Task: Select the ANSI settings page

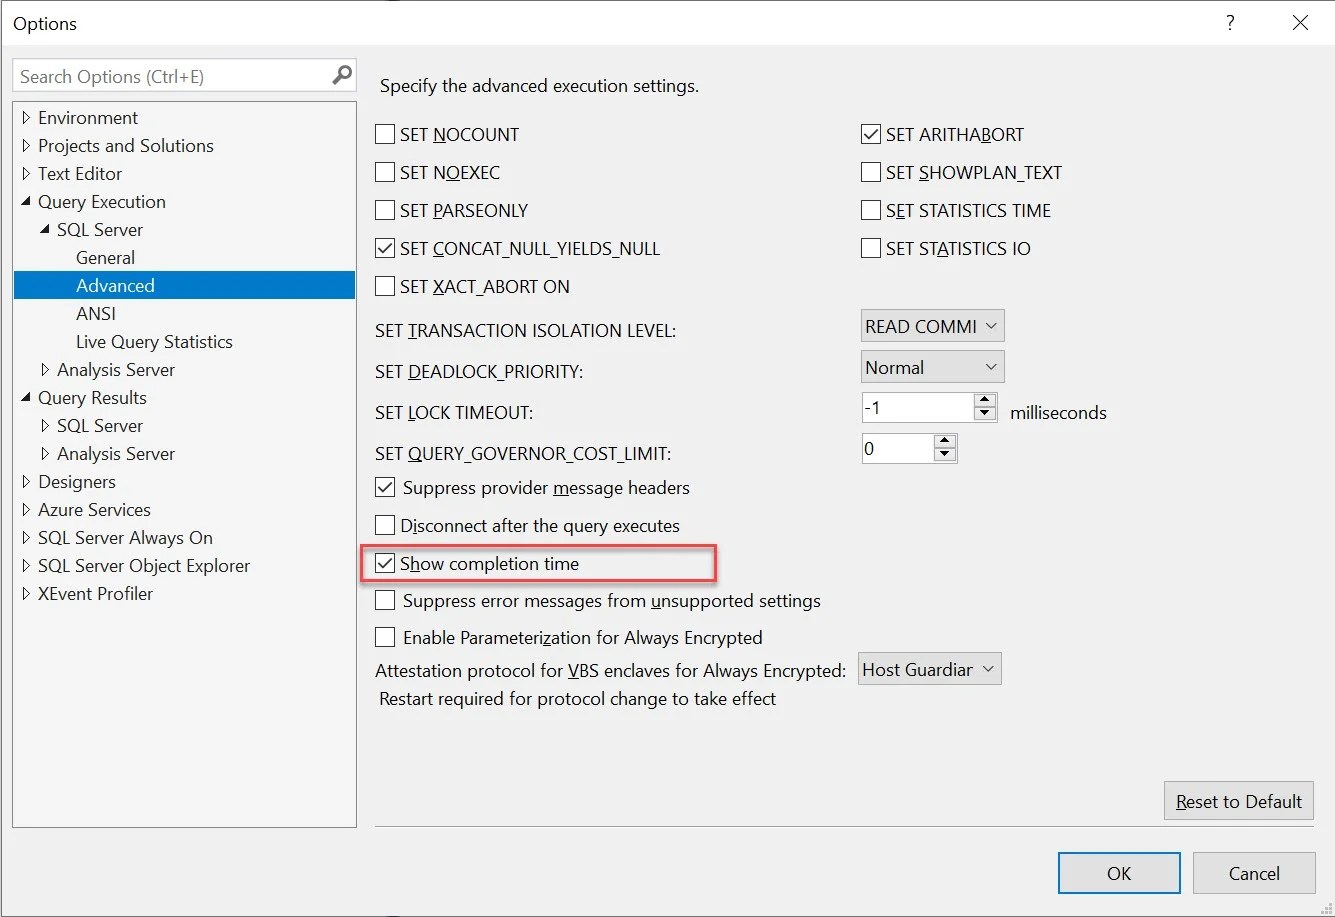Action: pos(96,313)
